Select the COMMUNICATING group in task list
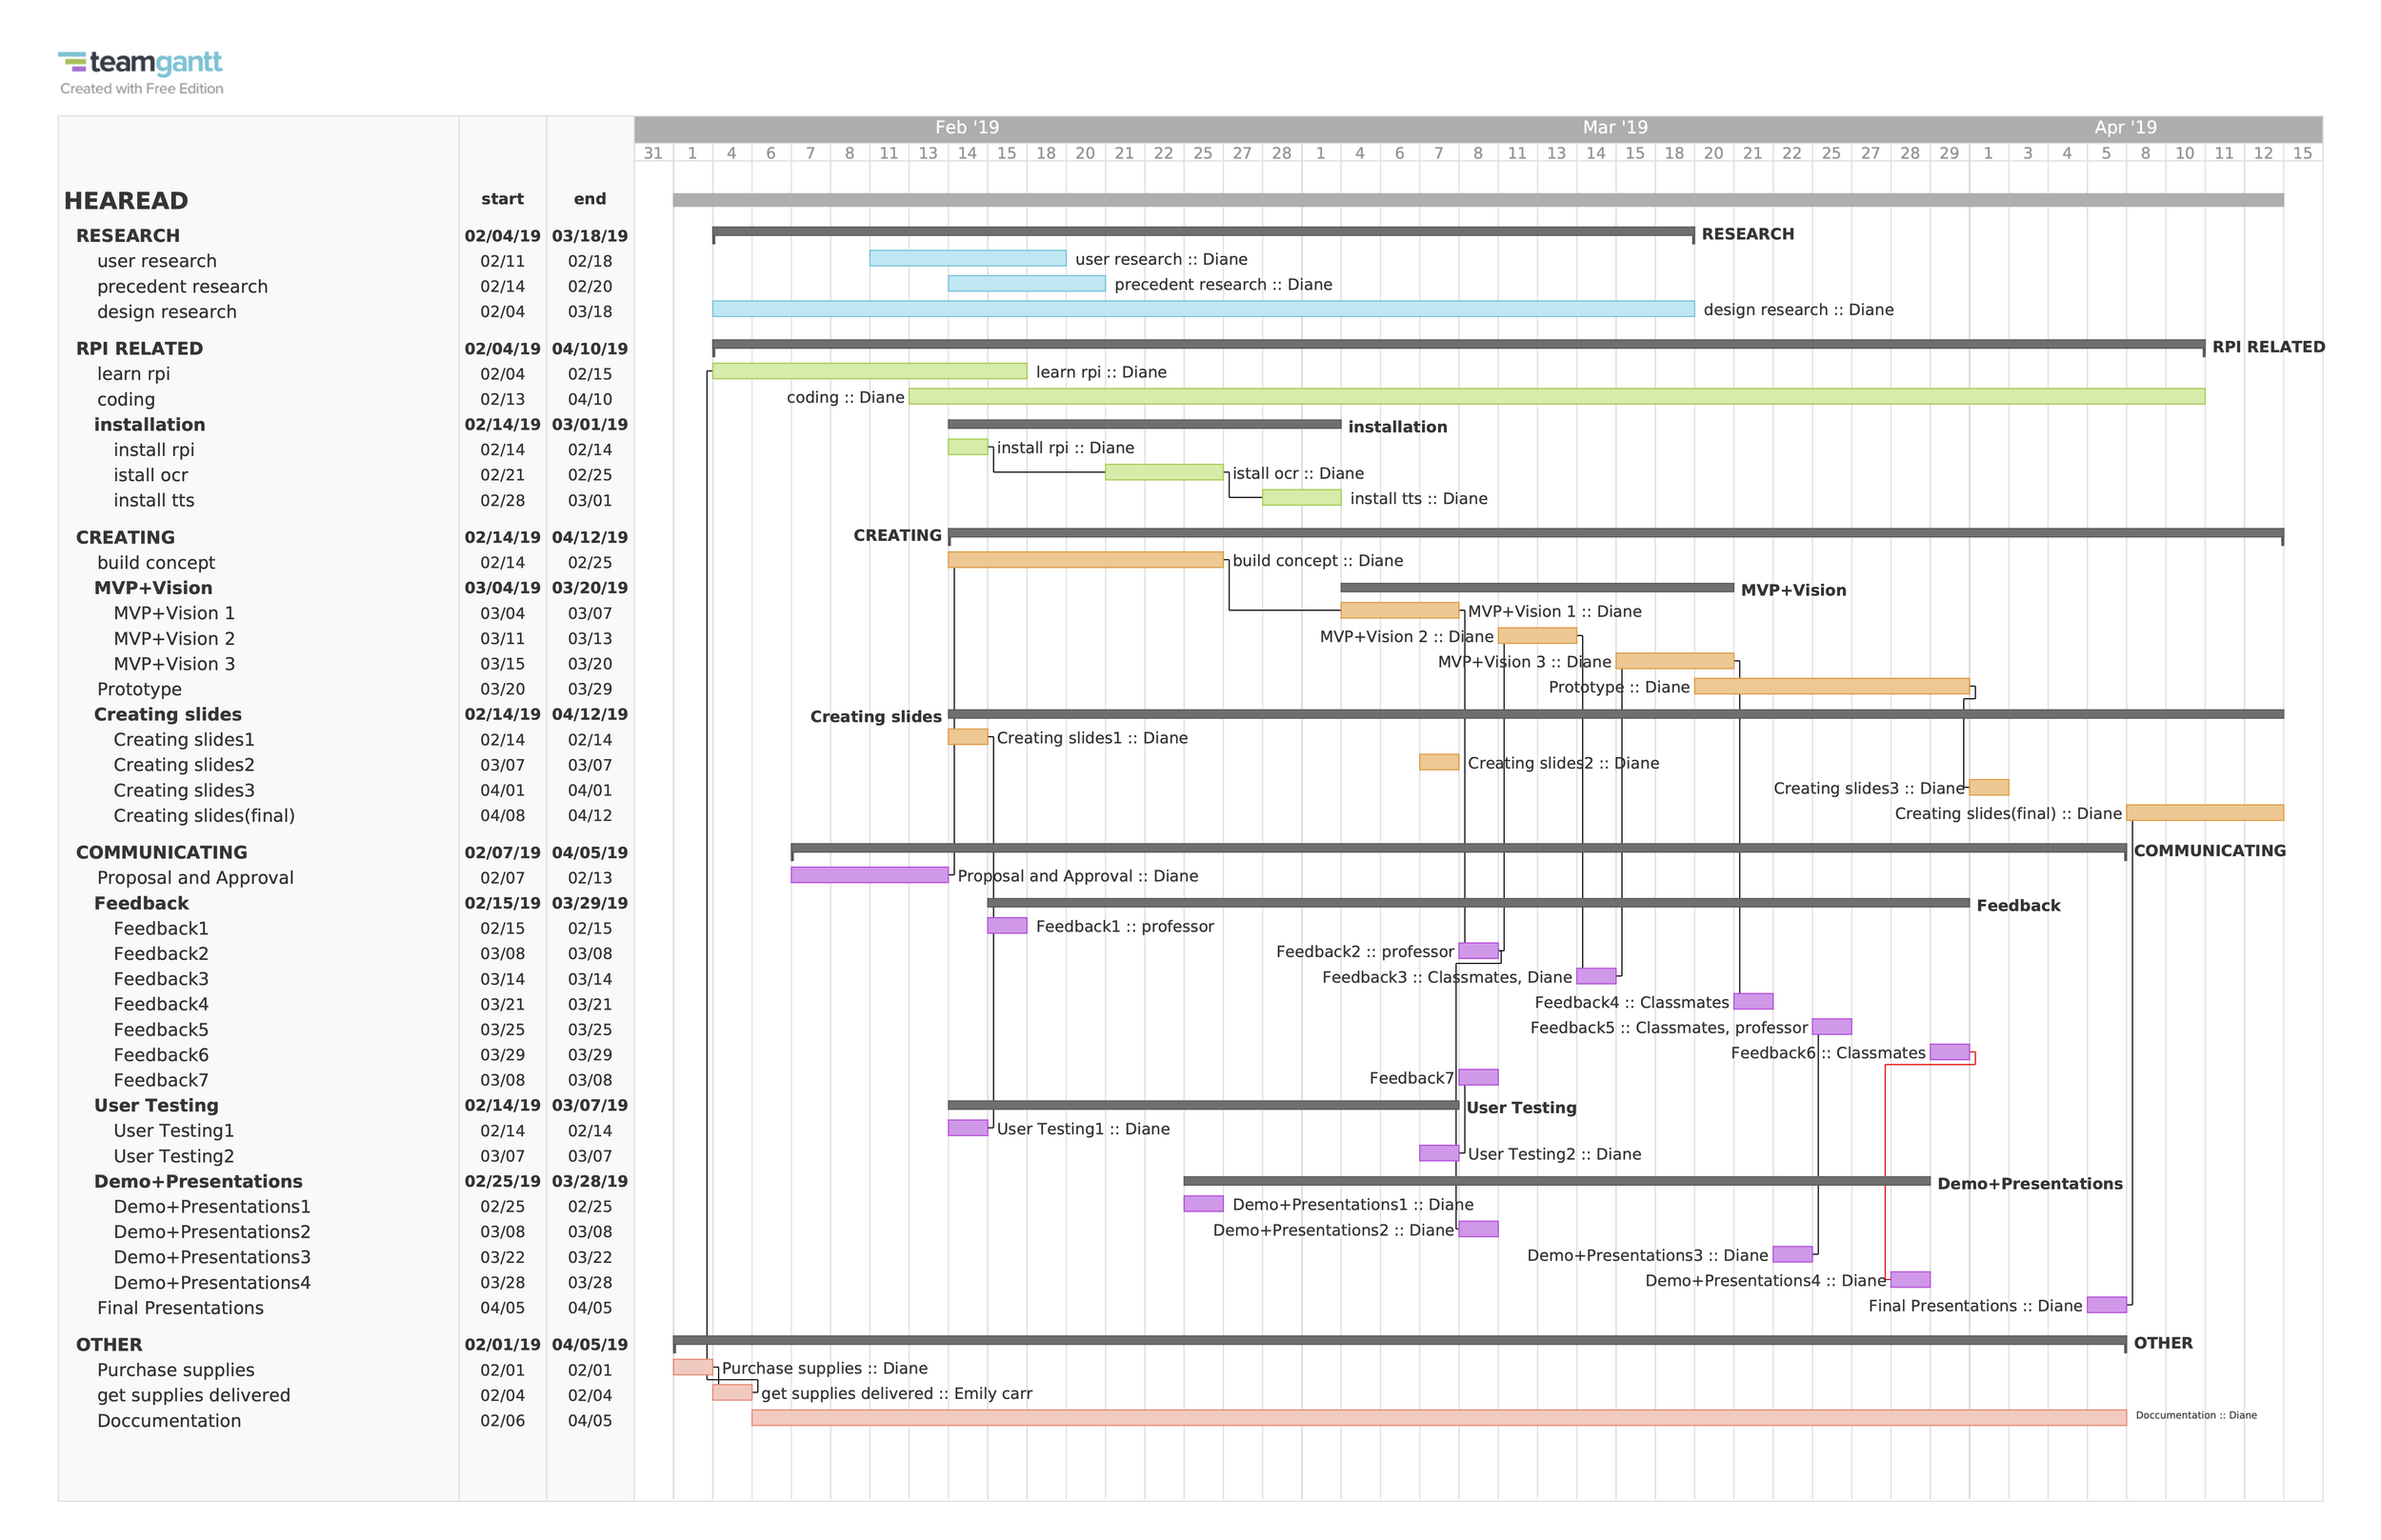Screen dimensions: 2381x1540 pyautogui.click(x=161, y=853)
